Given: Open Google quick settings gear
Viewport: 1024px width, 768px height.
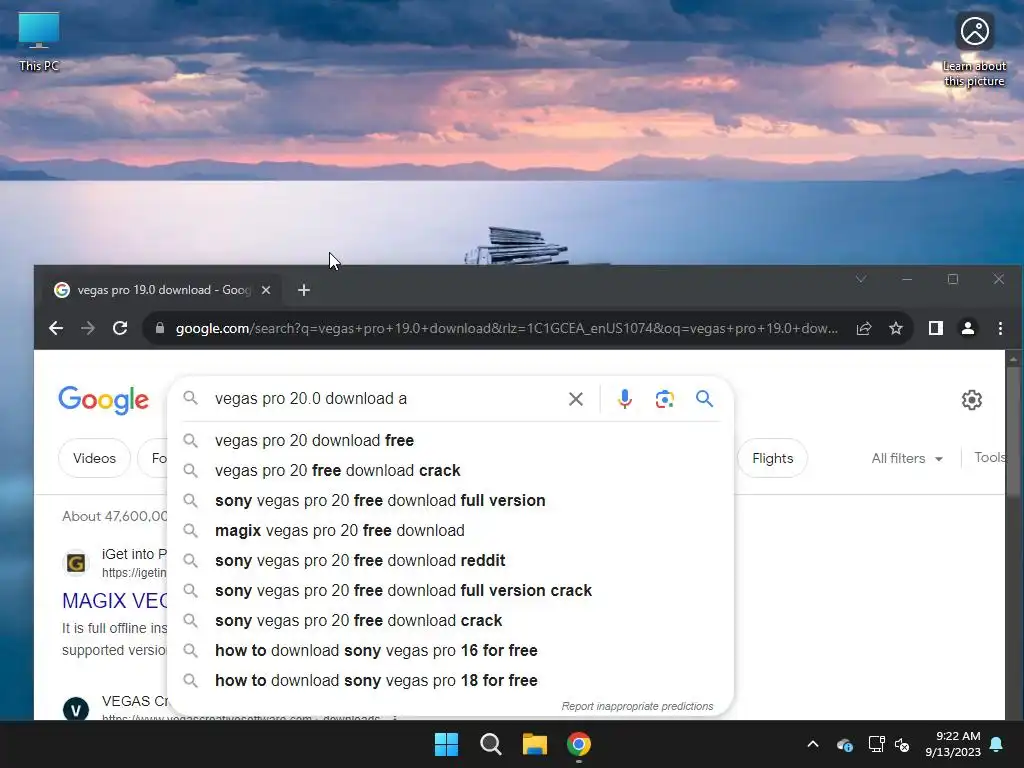Looking at the screenshot, I should (x=972, y=400).
